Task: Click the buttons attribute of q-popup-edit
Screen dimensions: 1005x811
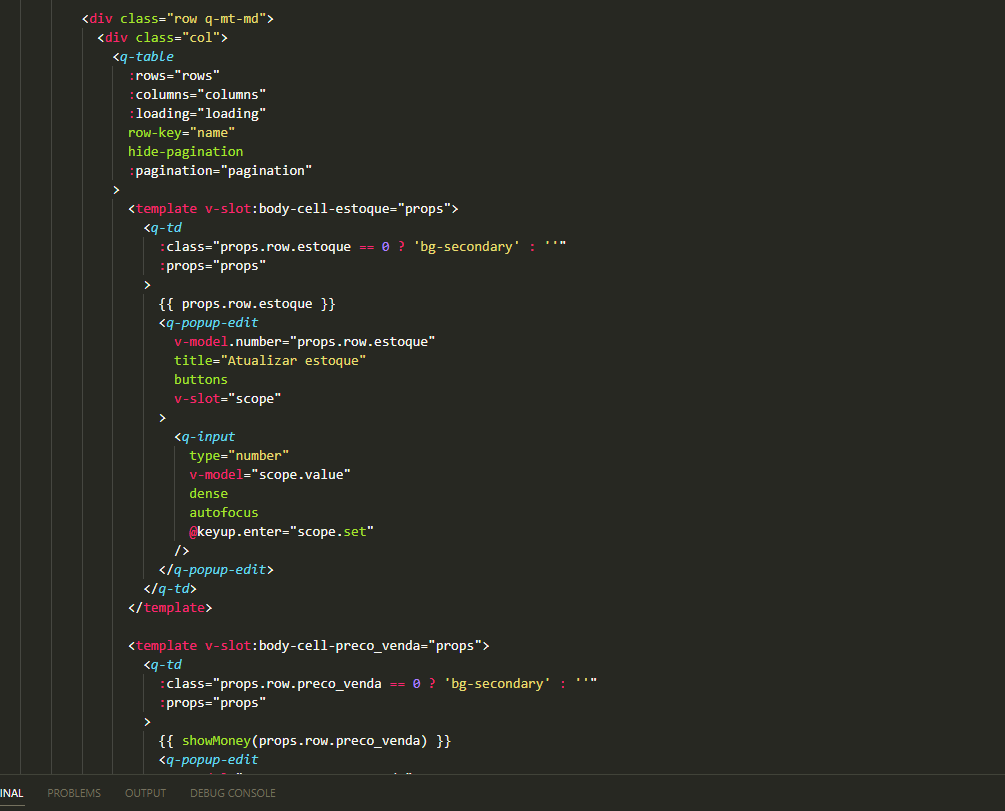Action: (x=200, y=379)
